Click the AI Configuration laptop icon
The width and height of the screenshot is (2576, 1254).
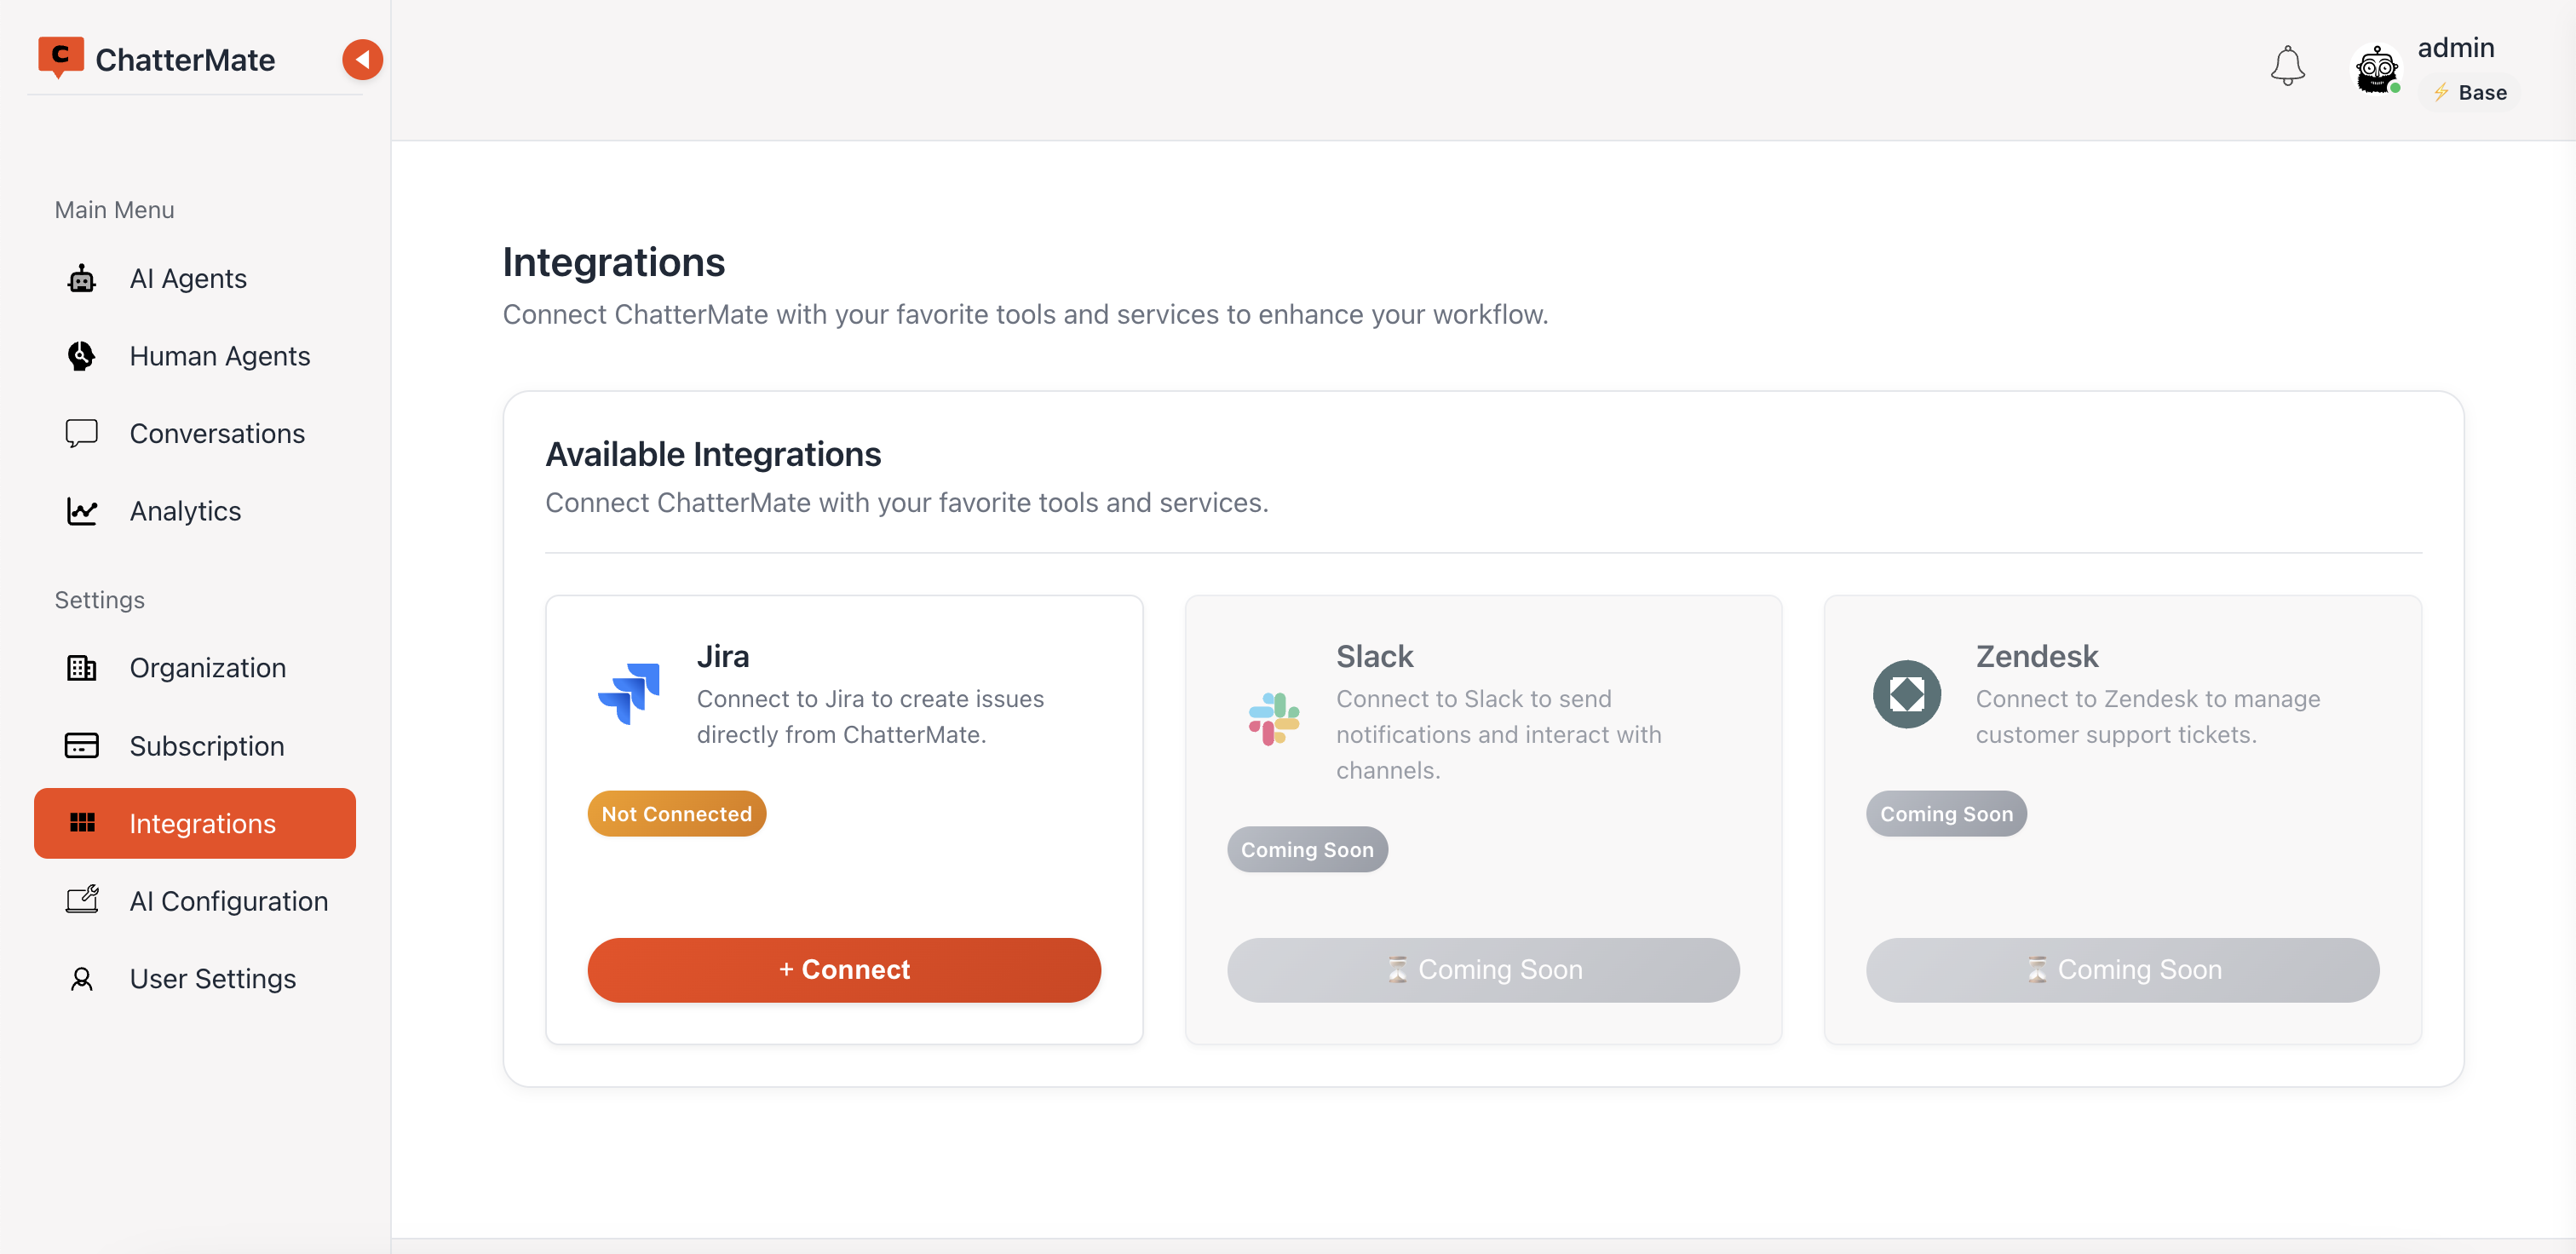click(x=83, y=900)
